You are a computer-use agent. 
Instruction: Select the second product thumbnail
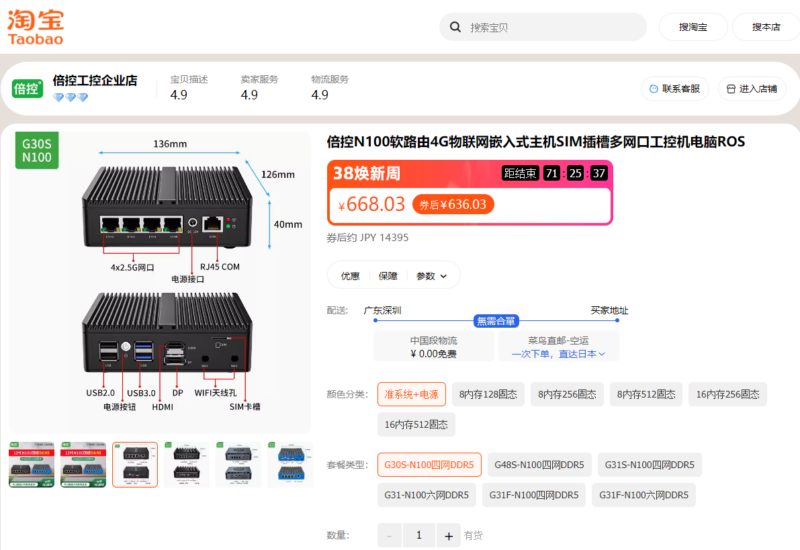[x=83, y=465]
